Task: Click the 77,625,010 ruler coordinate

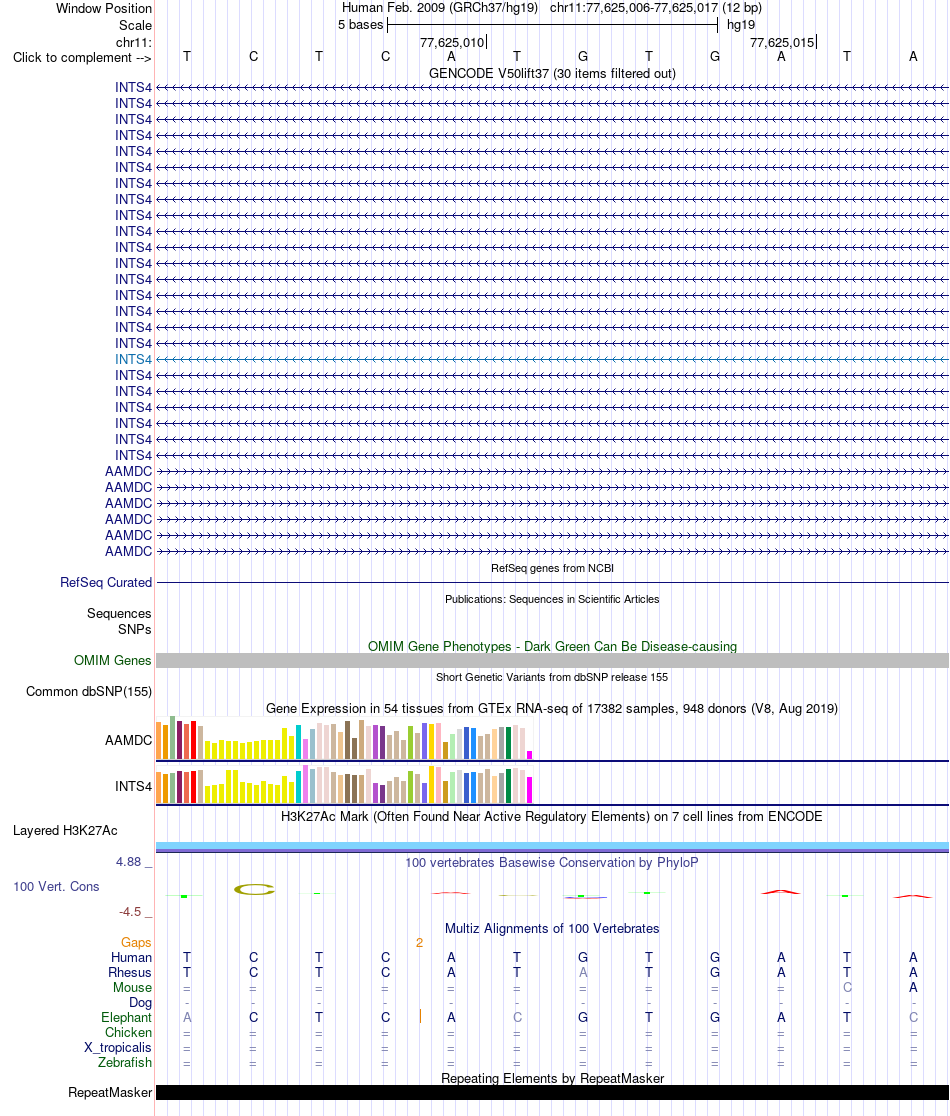Action: click(452, 43)
